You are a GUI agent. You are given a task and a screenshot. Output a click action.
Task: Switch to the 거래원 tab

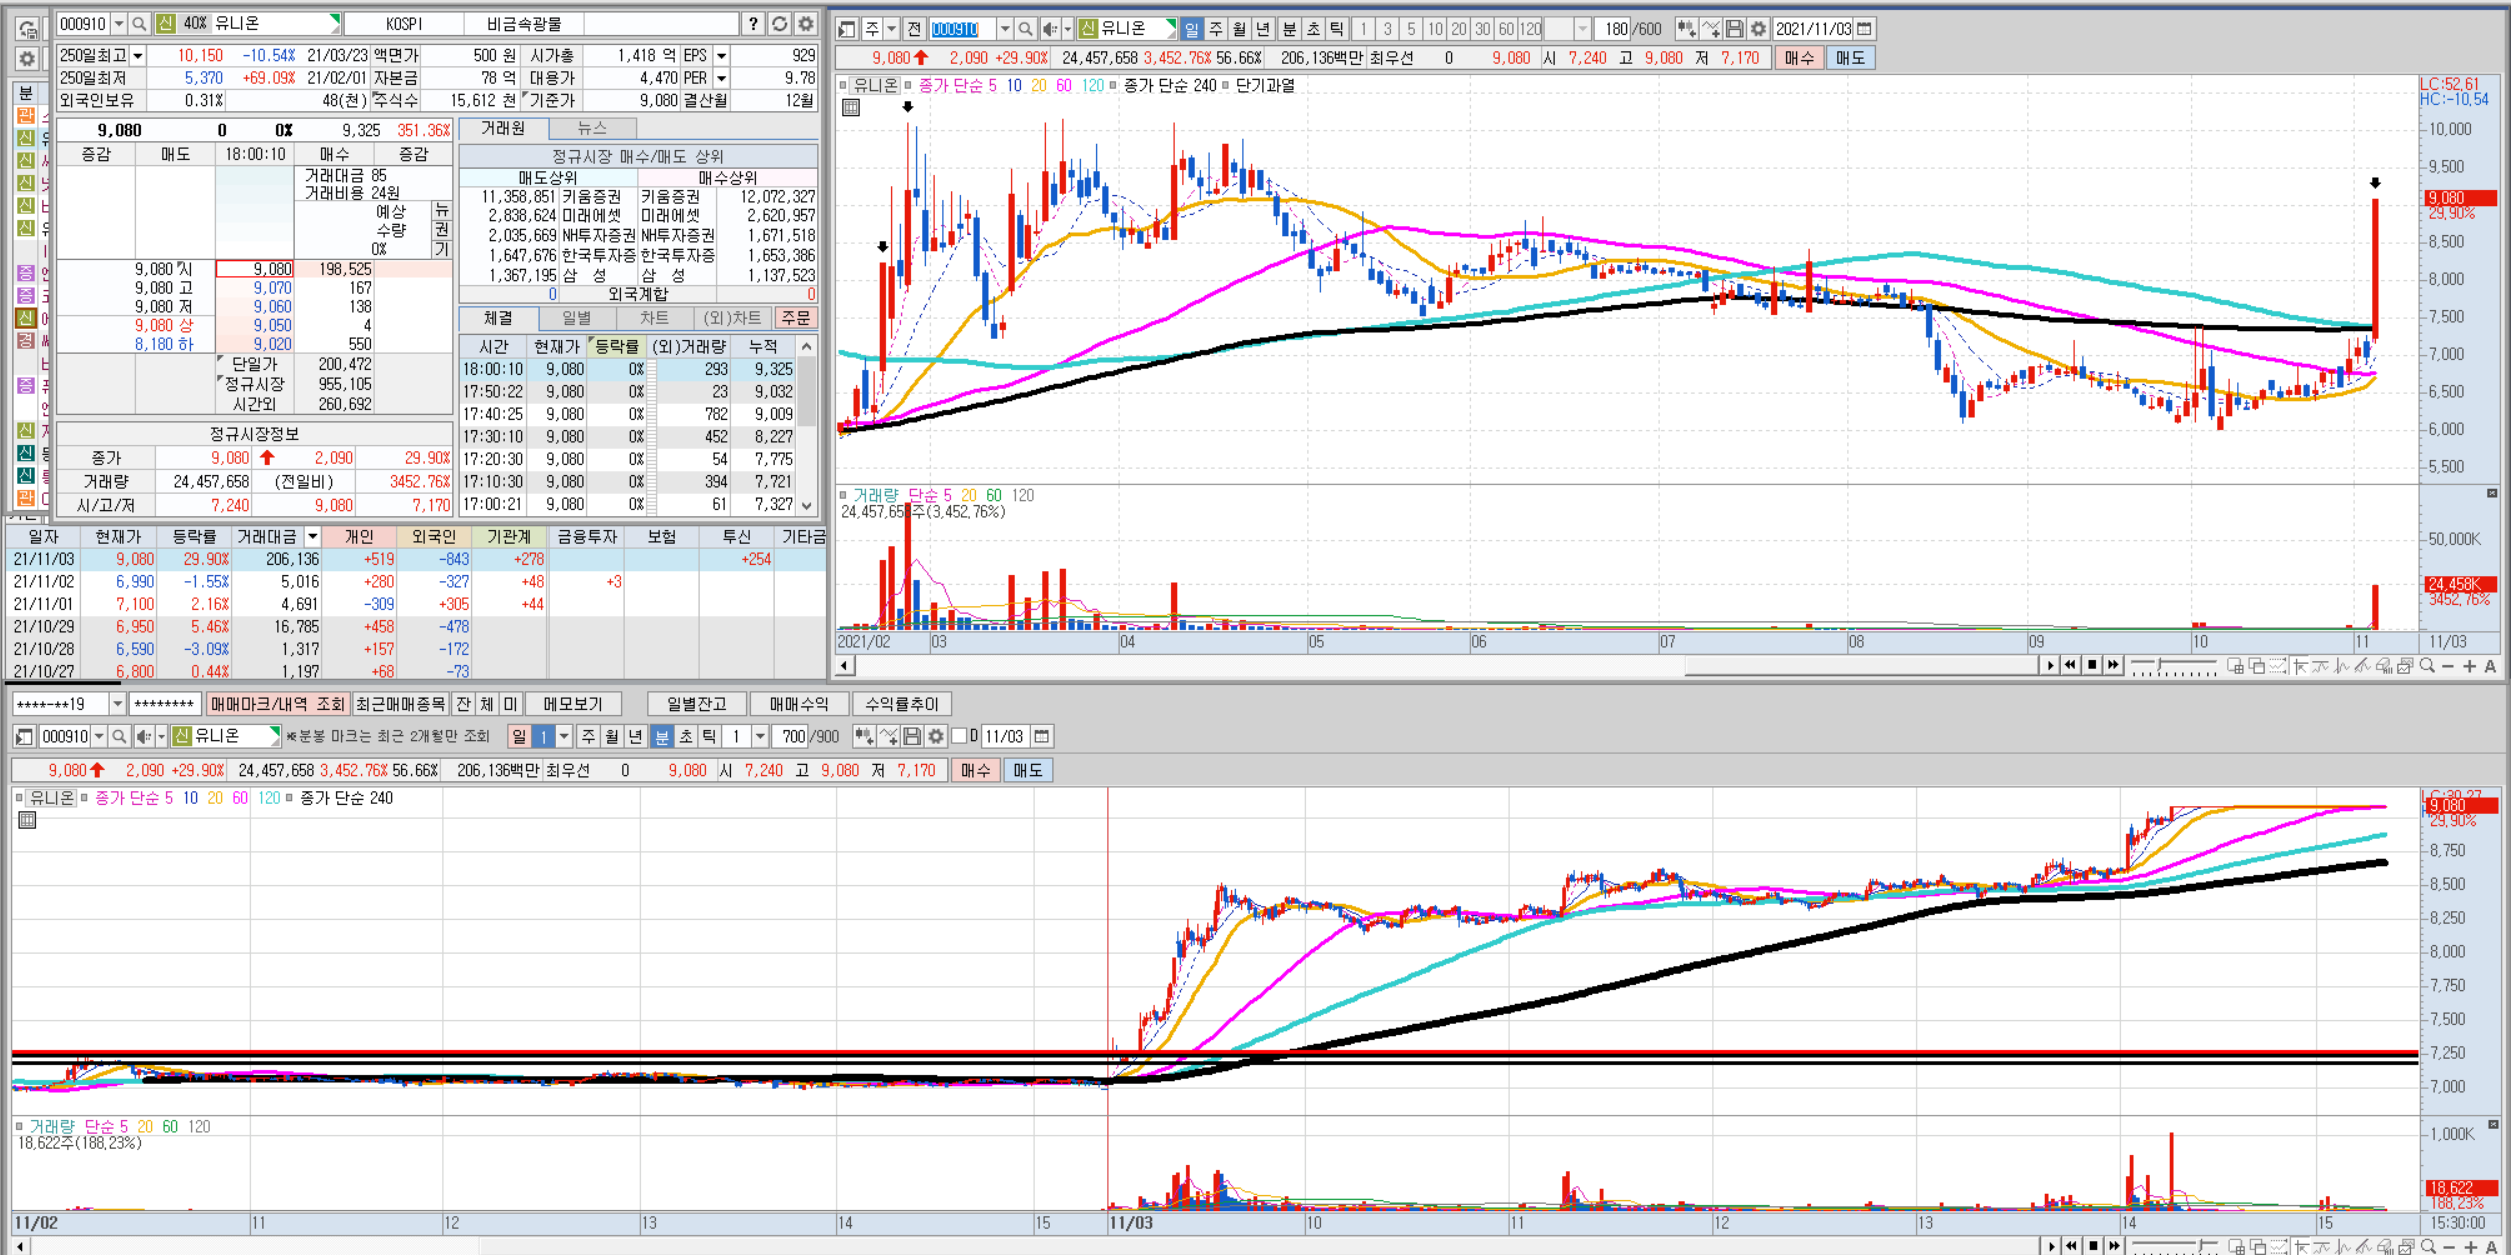click(x=503, y=128)
